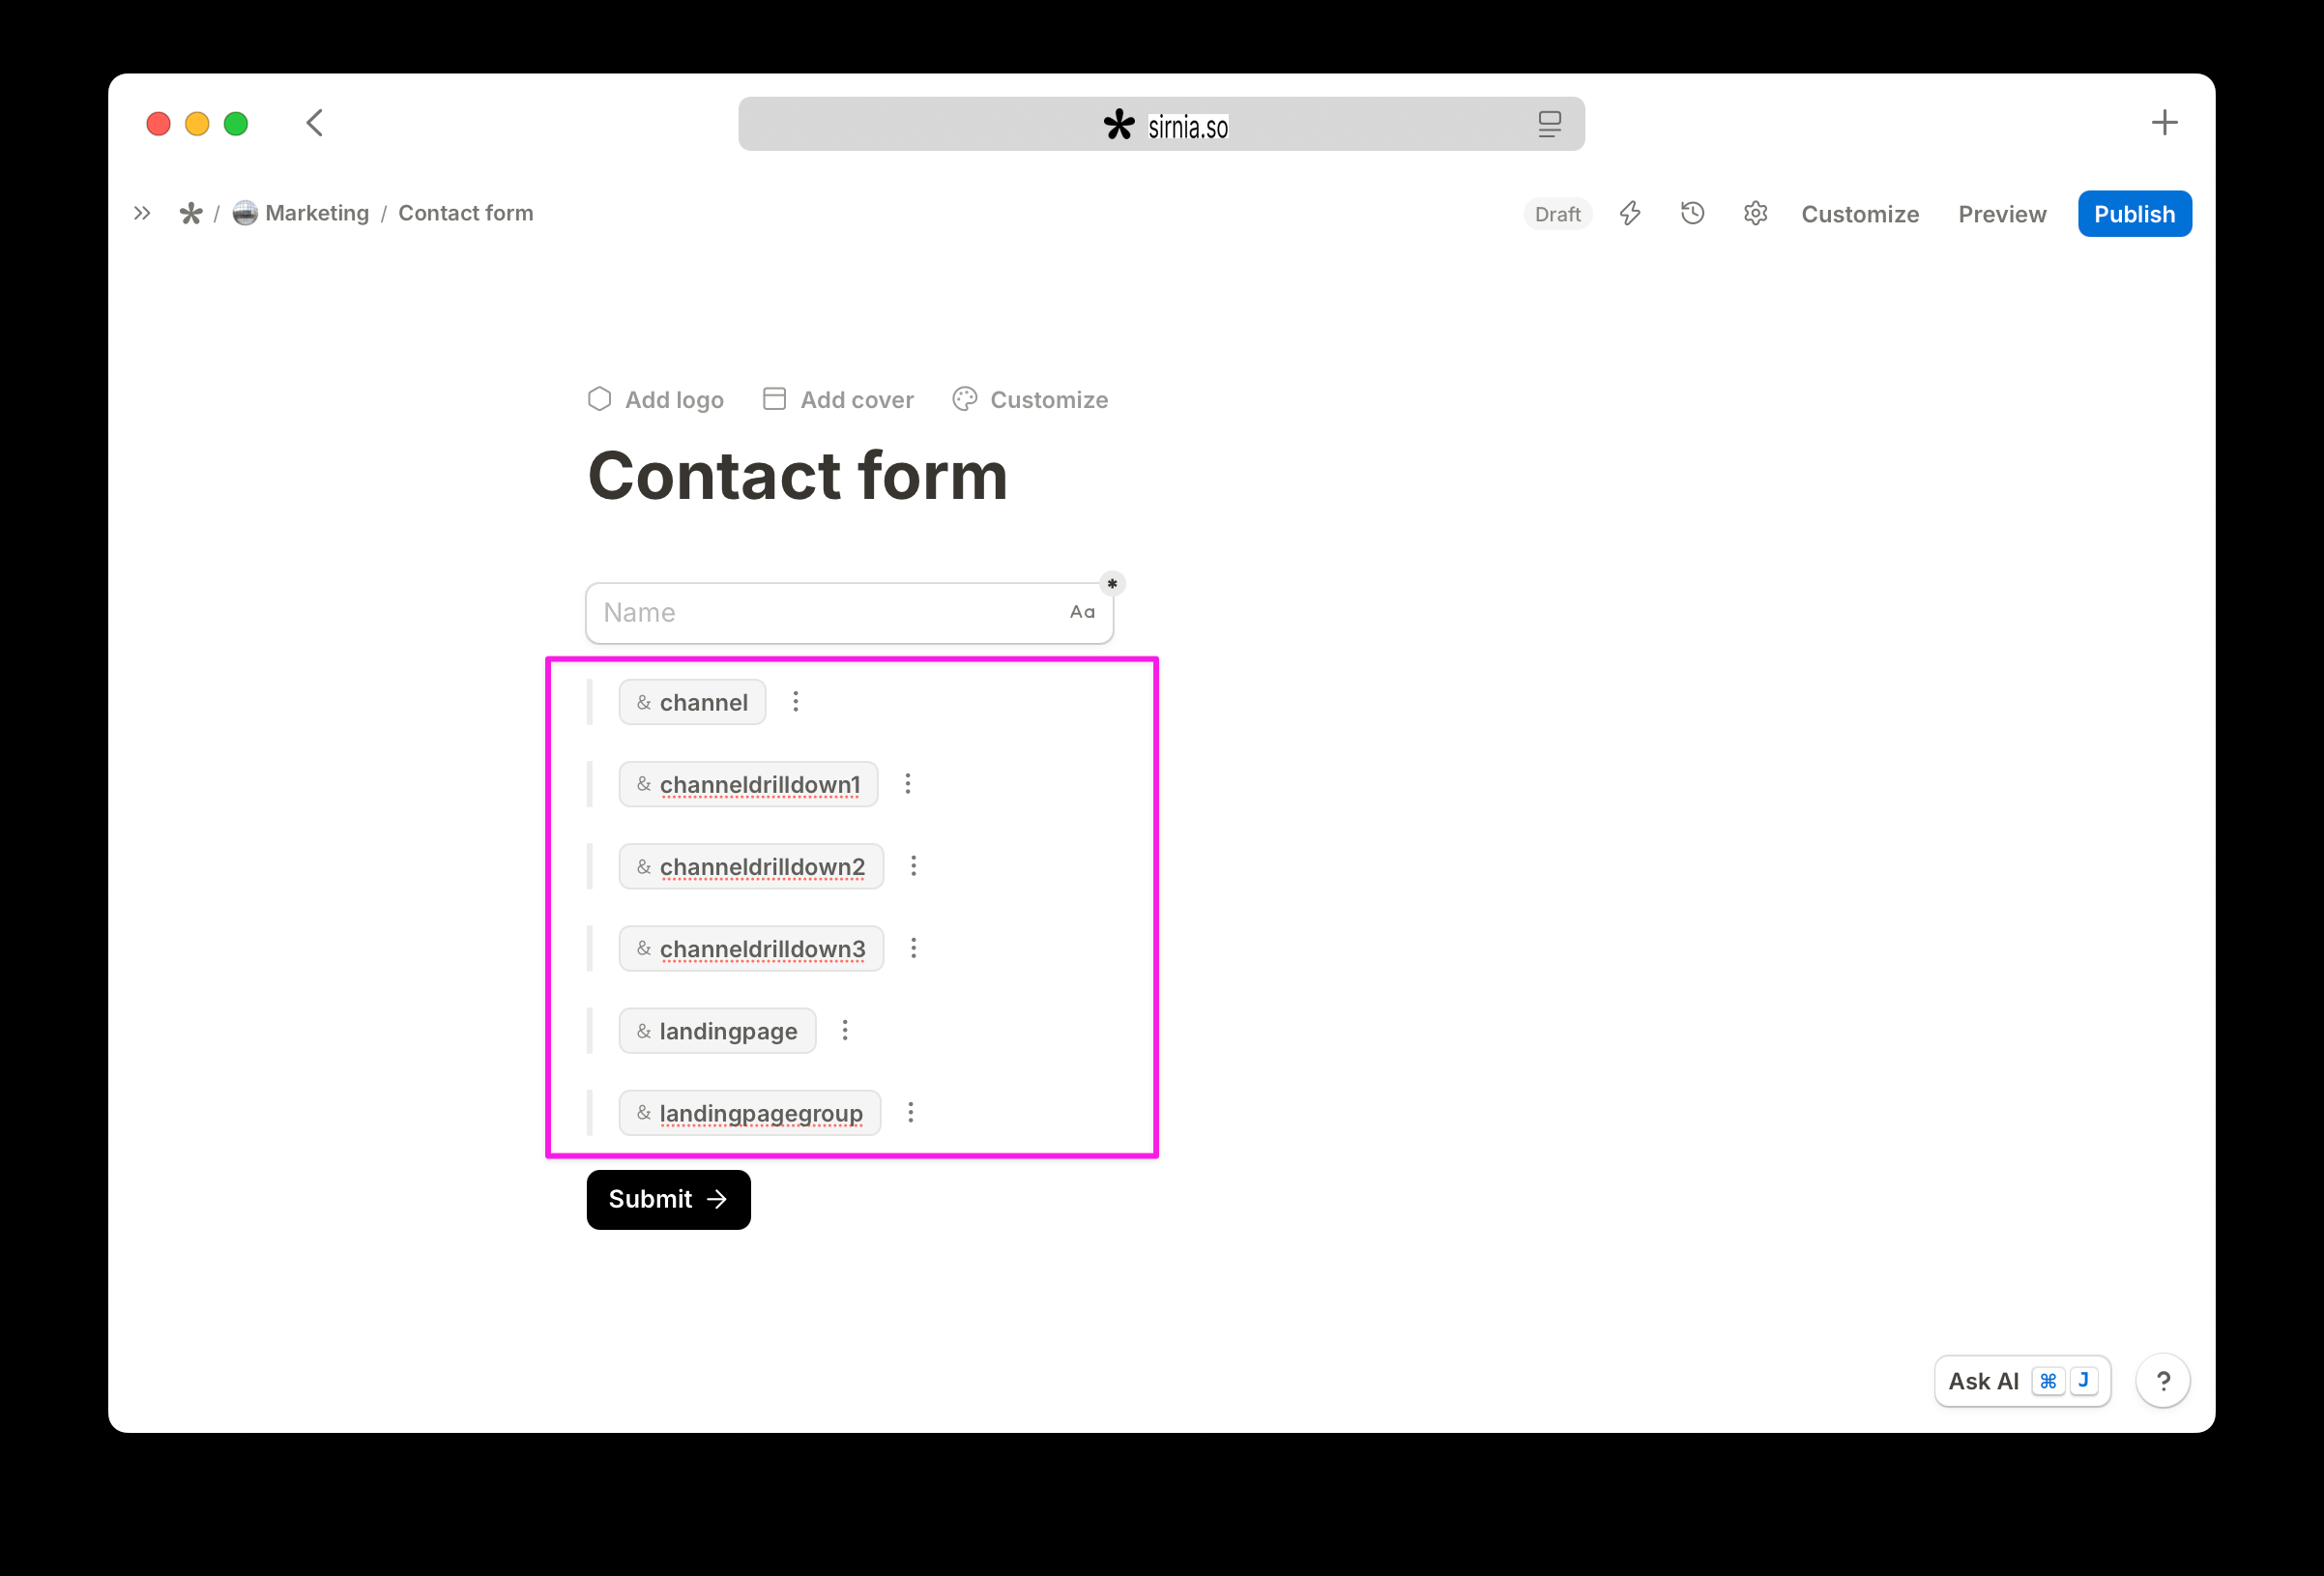Open options menu for landingpagegroup field

910,1113
